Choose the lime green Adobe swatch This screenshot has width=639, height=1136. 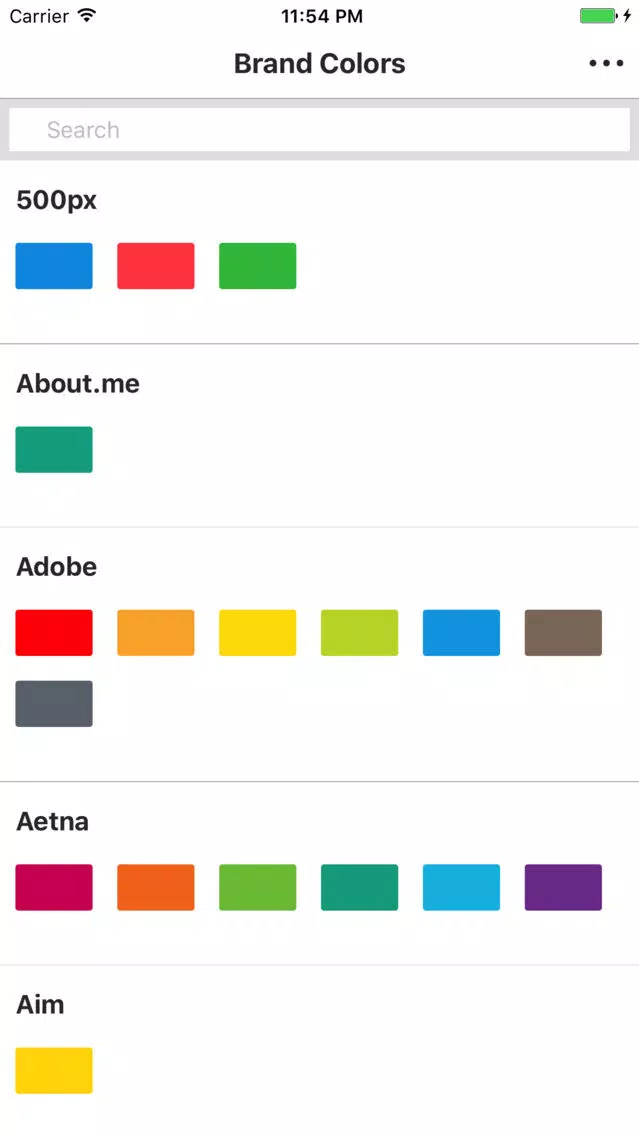click(x=359, y=632)
